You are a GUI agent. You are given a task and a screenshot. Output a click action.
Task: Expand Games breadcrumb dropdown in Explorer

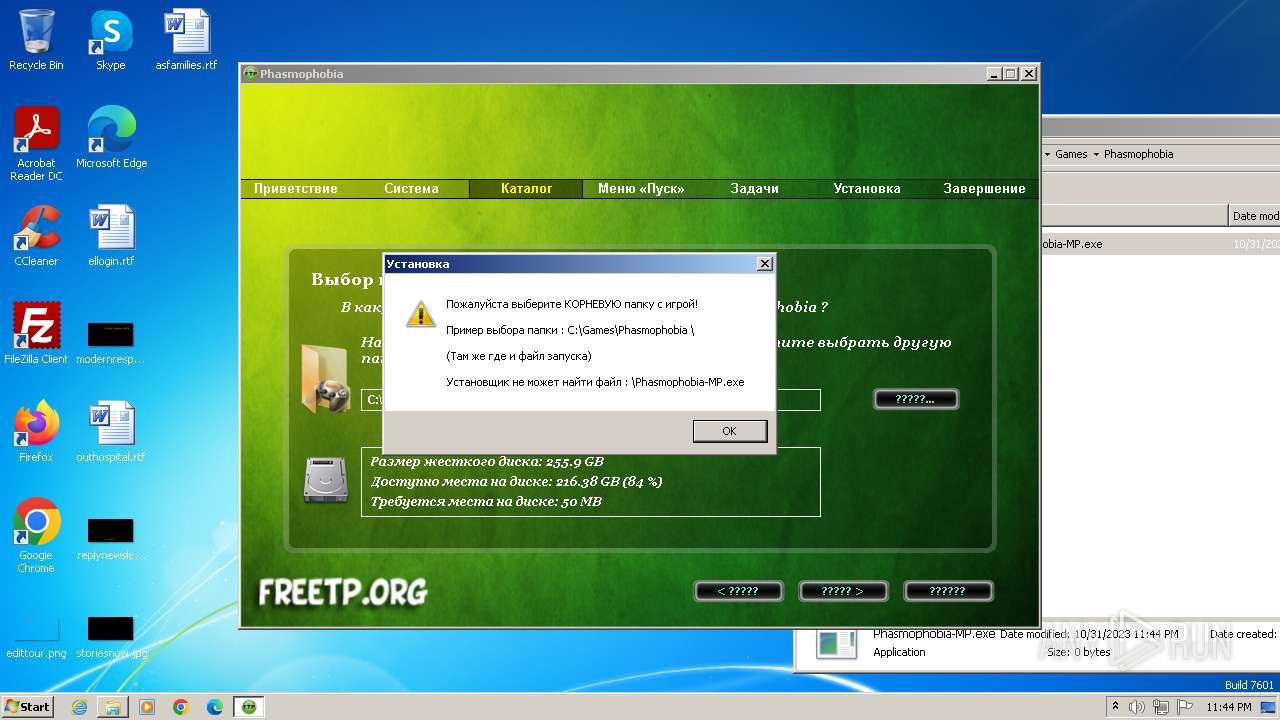[1096, 154]
